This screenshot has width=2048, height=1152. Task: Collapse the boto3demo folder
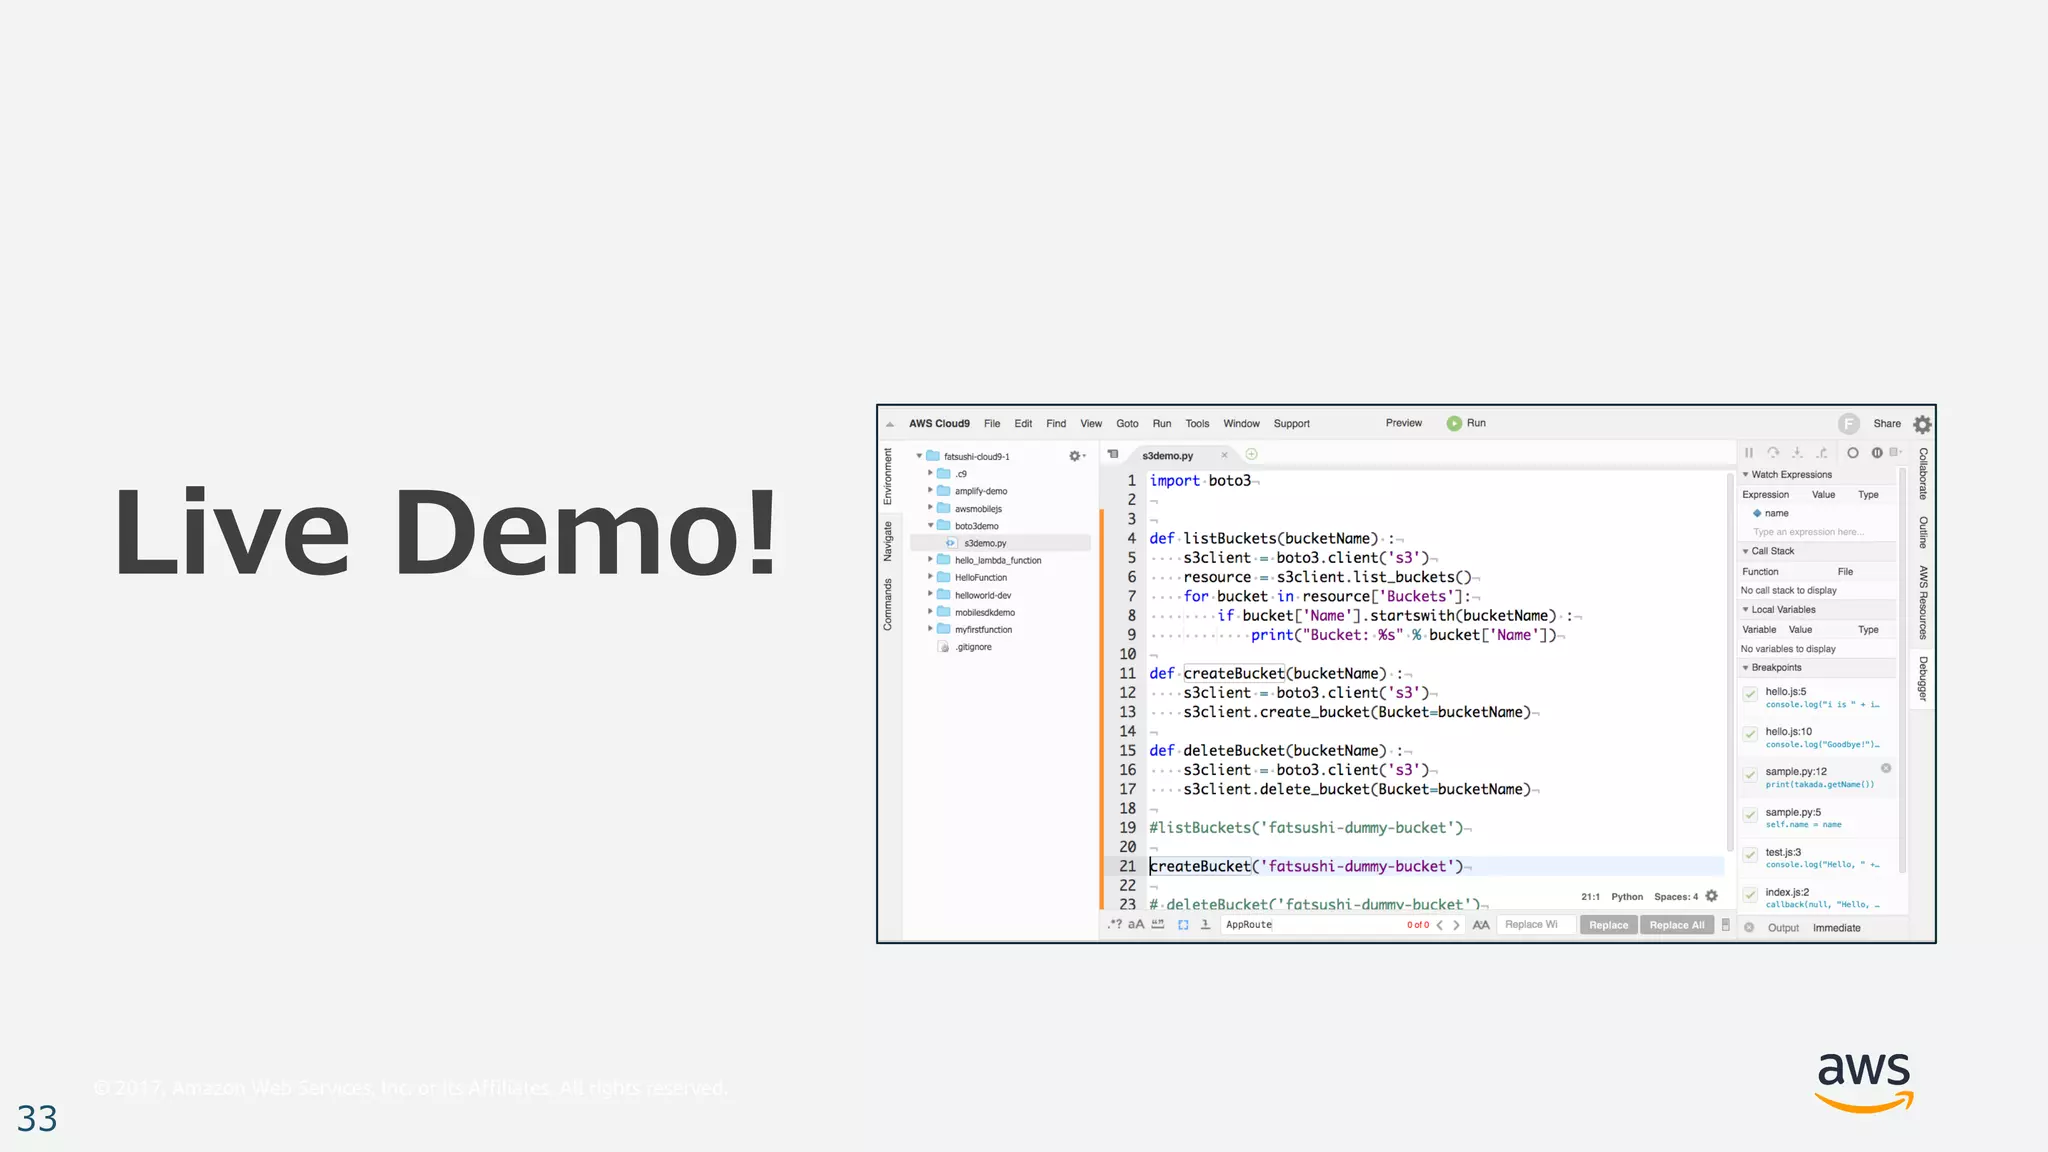click(x=930, y=525)
